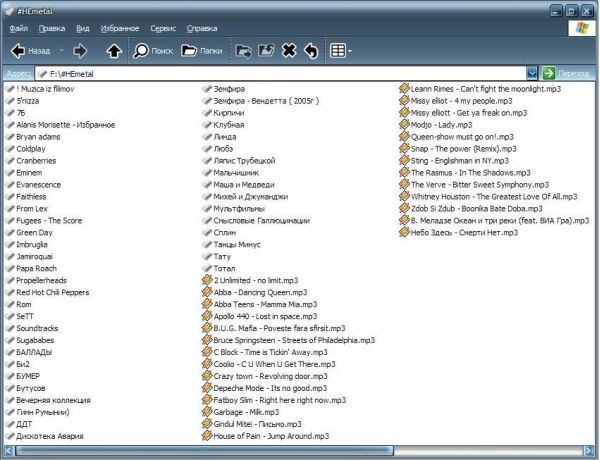Select "Ляпис Трубецкой" folder name

click(x=244, y=161)
